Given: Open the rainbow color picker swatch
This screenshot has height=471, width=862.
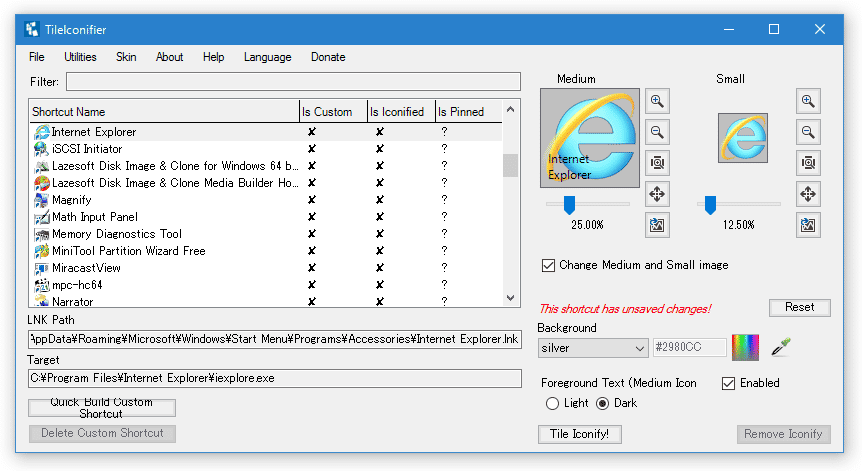Looking at the screenshot, I should 745,347.
